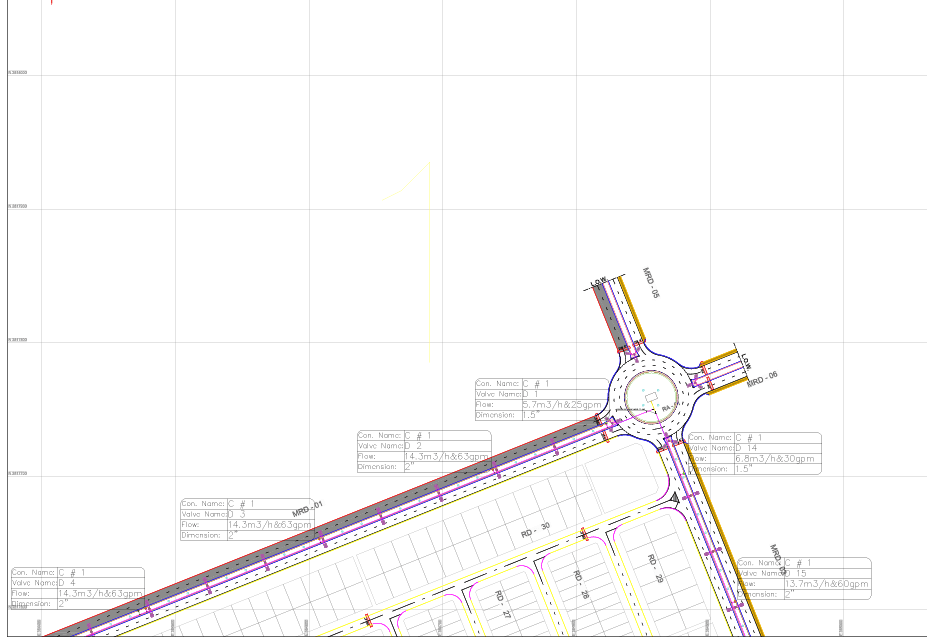927x637 pixels.
Task: Select the 1.5" dimension in the D 14 table
Action: pos(744,468)
